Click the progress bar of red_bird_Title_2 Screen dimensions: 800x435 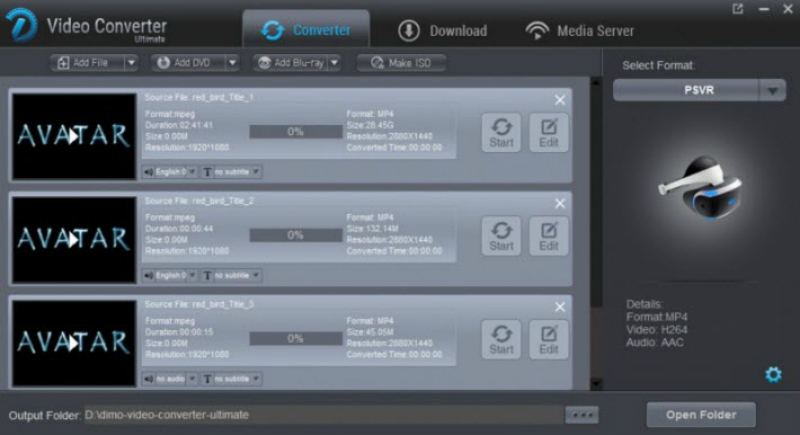point(295,235)
